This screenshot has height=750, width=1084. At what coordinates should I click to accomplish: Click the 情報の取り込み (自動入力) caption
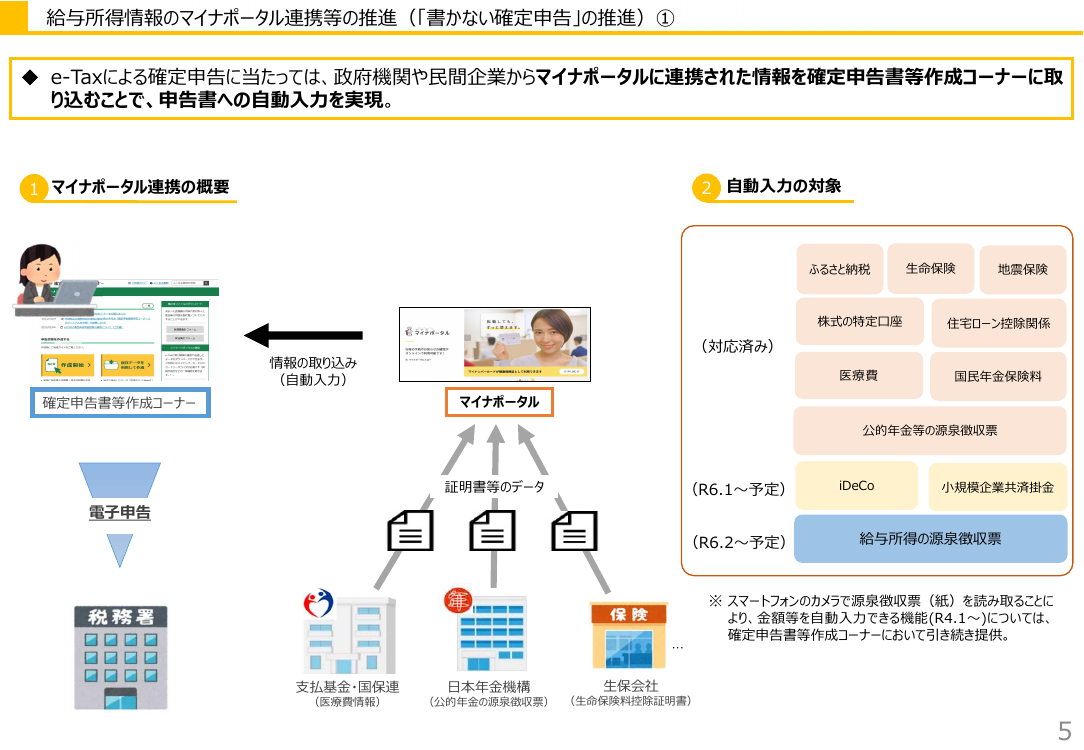pyautogui.click(x=313, y=371)
